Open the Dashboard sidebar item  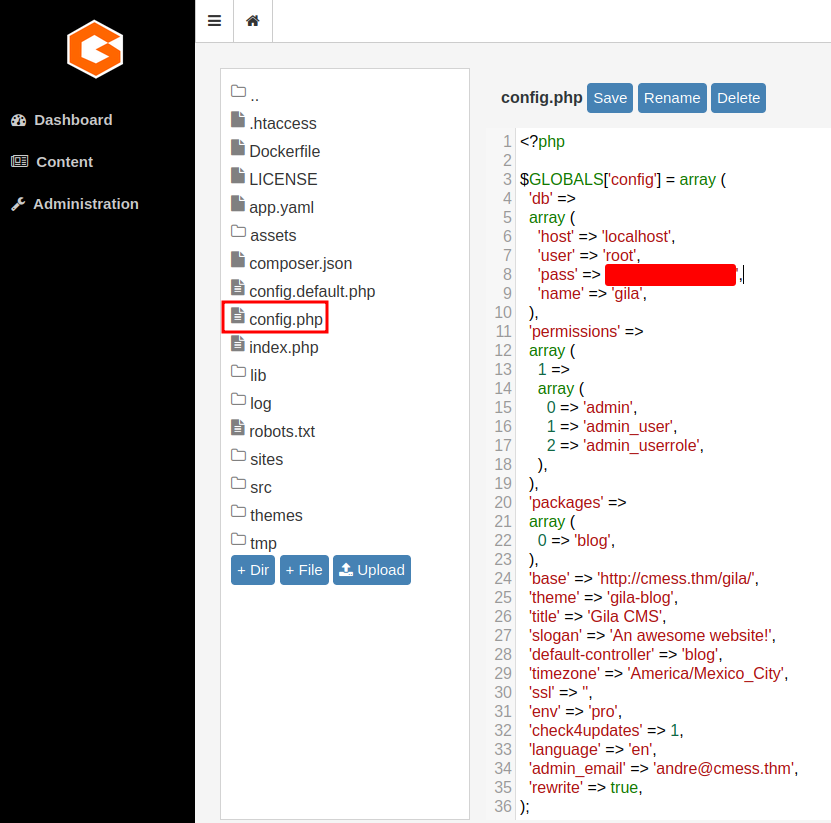pyautogui.click(x=62, y=120)
